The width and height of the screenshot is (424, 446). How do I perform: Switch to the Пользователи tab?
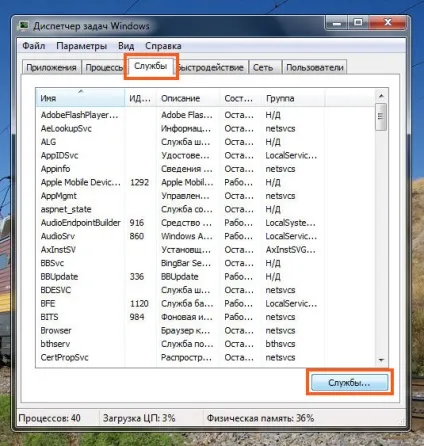tap(315, 67)
